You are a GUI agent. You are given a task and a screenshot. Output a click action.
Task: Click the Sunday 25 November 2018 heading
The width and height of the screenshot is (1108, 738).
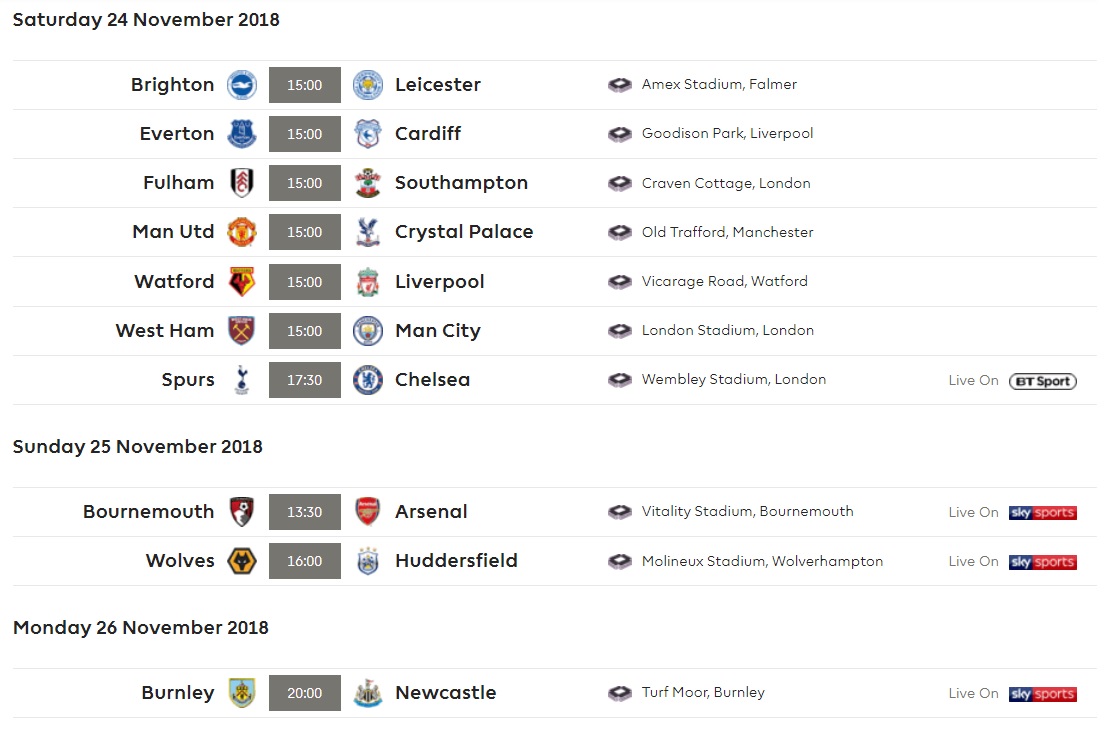138,447
